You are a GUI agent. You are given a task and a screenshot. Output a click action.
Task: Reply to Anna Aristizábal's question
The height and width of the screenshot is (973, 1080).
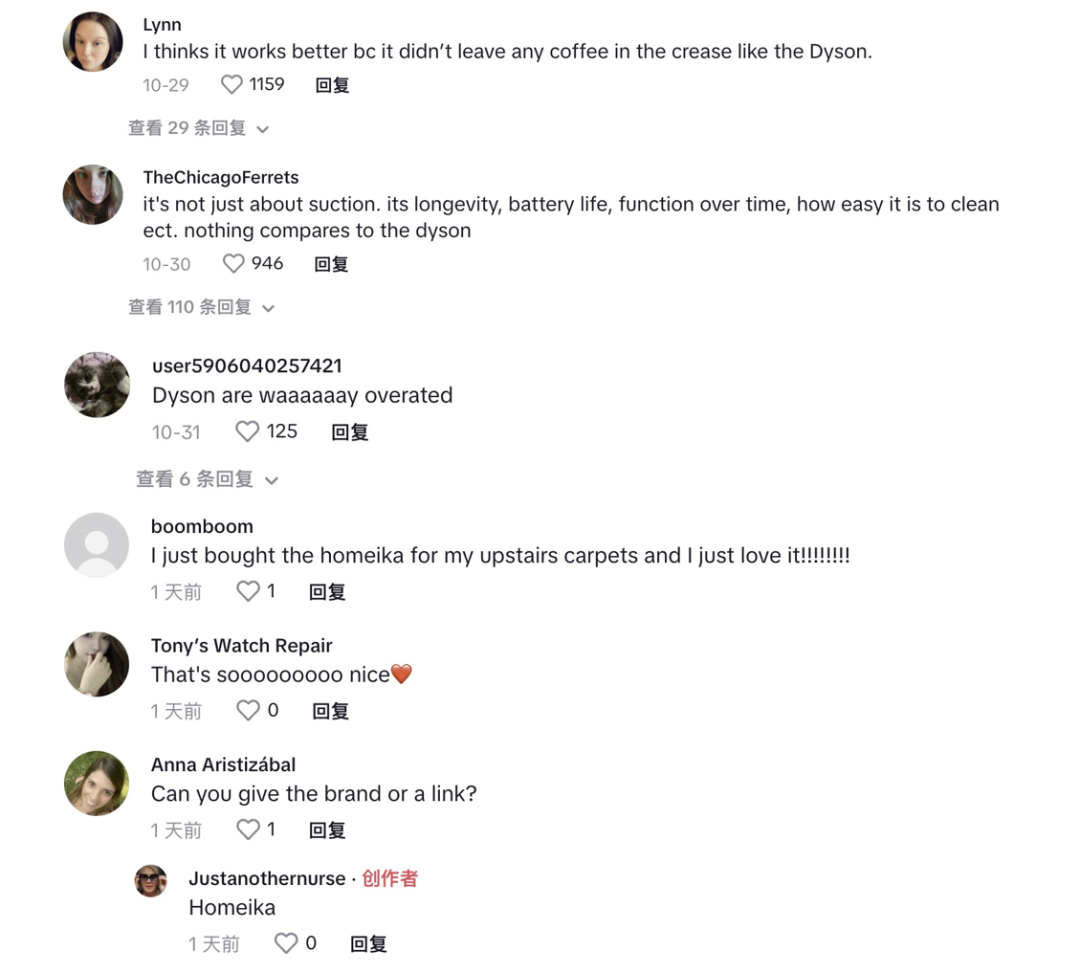tap(327, 830)
